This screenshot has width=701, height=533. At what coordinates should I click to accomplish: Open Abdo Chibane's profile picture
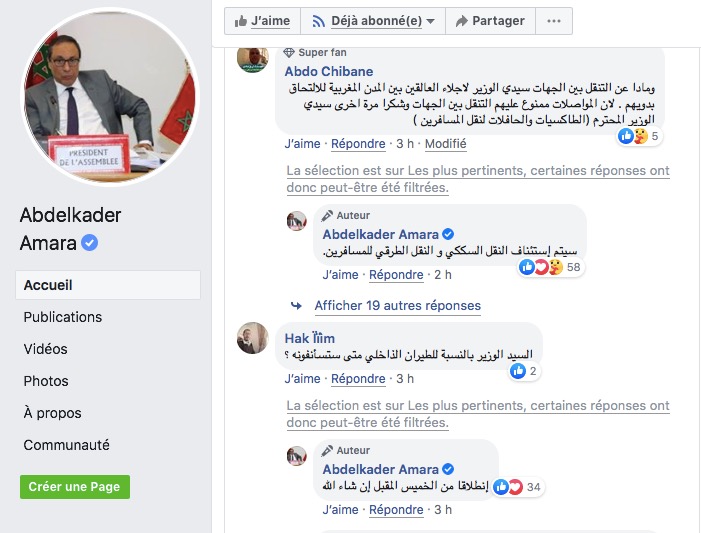coord(253,58)
